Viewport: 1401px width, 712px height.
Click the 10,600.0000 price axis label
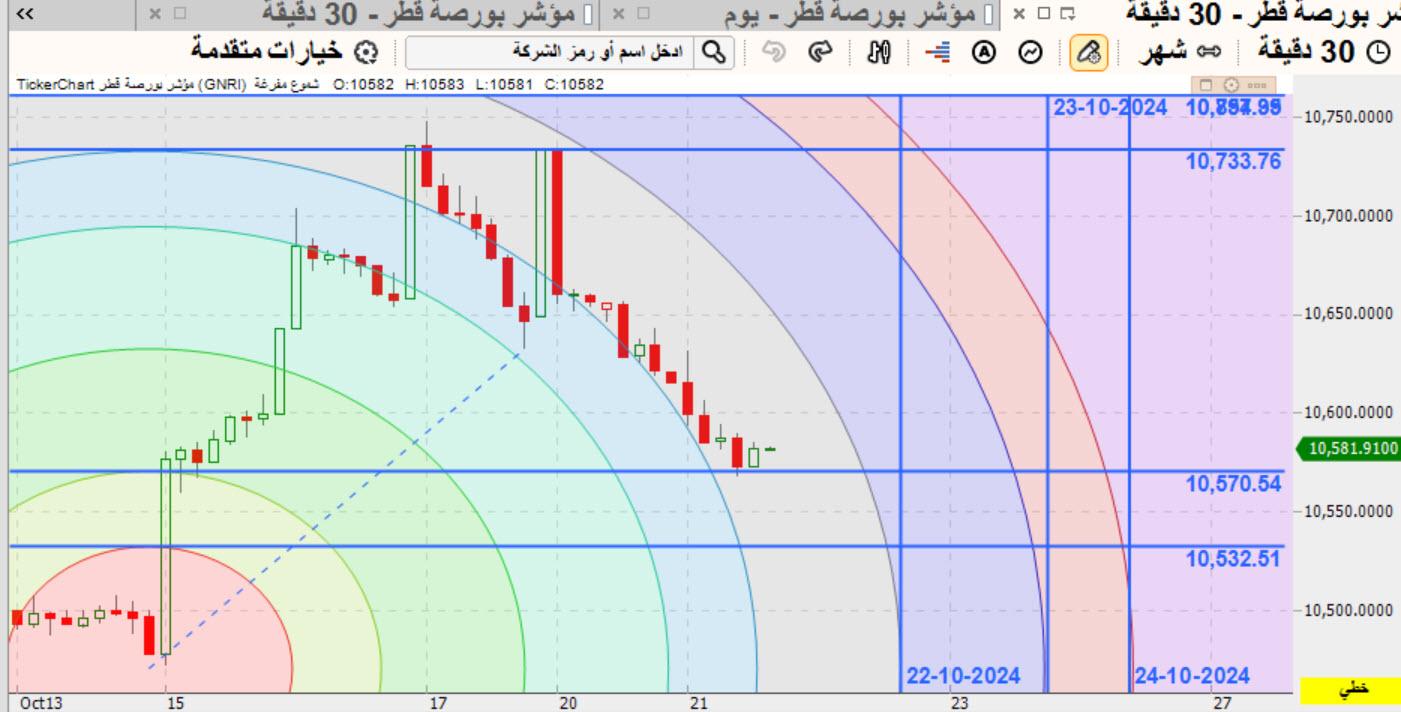(x=1350, y=412)
